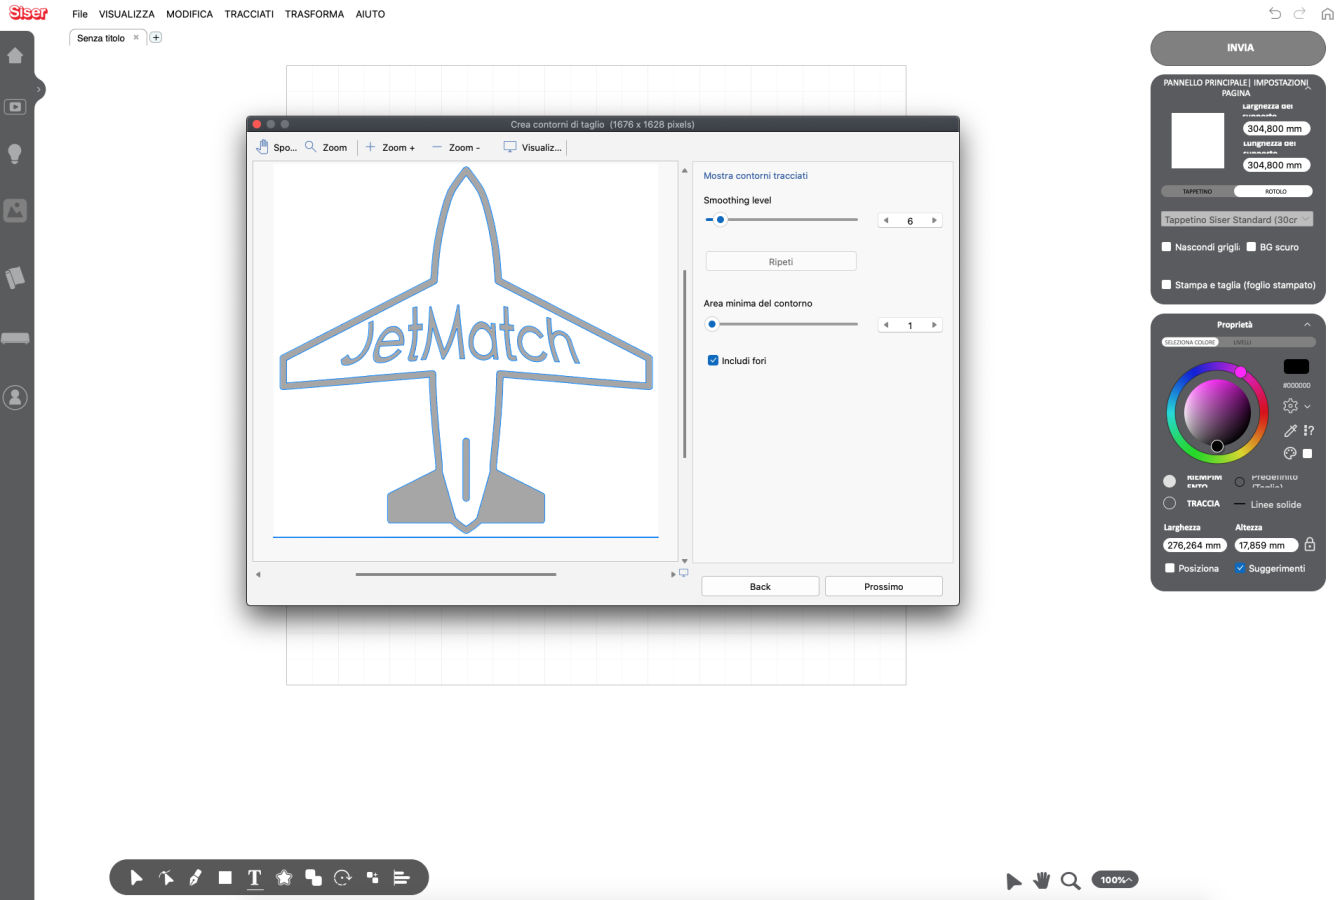Open the lightbulb ideas sidebar icon

[x=15, y=153]
